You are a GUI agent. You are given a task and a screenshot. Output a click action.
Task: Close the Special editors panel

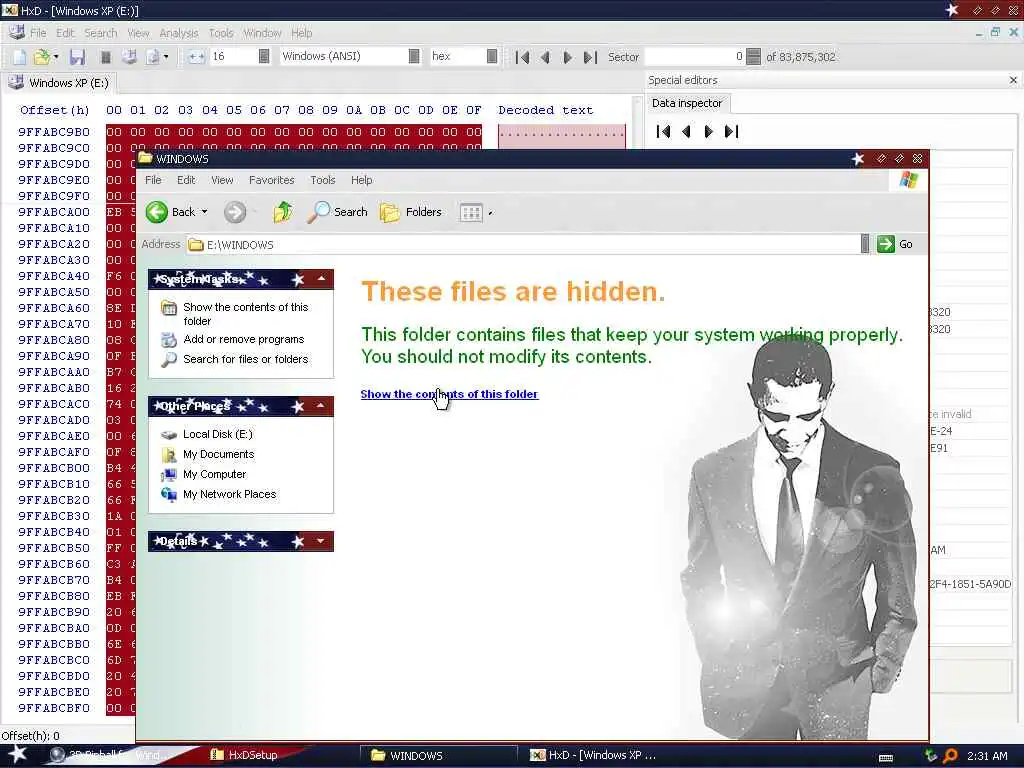pos(1013,80)
